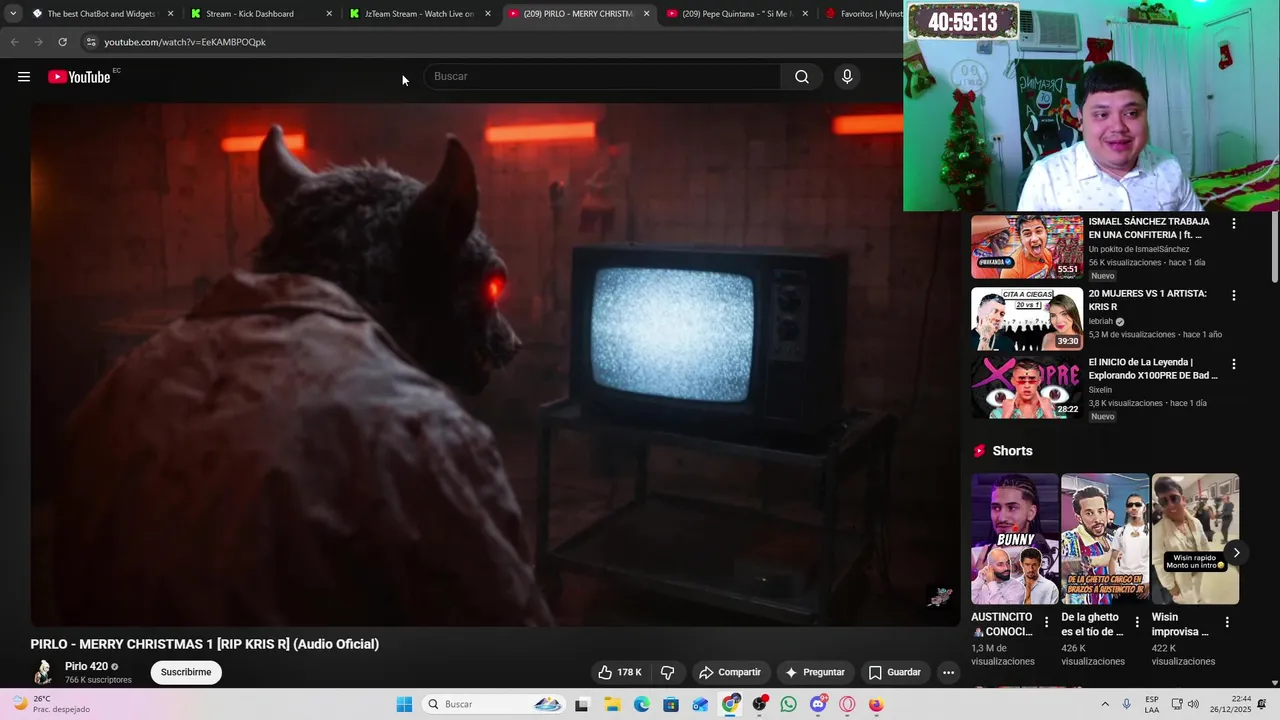Image resolution: width=1280 pixels, height=720 pixels.
Task: Show next Shorts with the arrow
Action: (x=1236, y=553)
